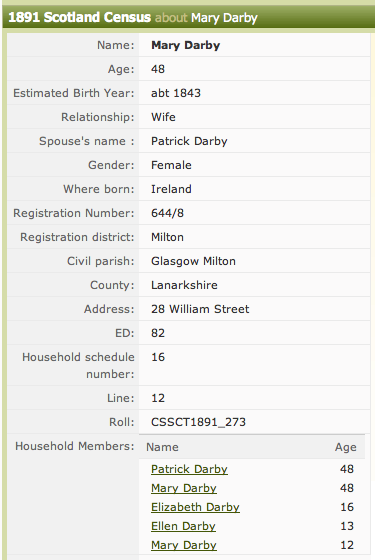This screenshot has height=560, width=375.
Task: Click the Name column header in household table
Action: pyautogui.click(x=162, y=447)
